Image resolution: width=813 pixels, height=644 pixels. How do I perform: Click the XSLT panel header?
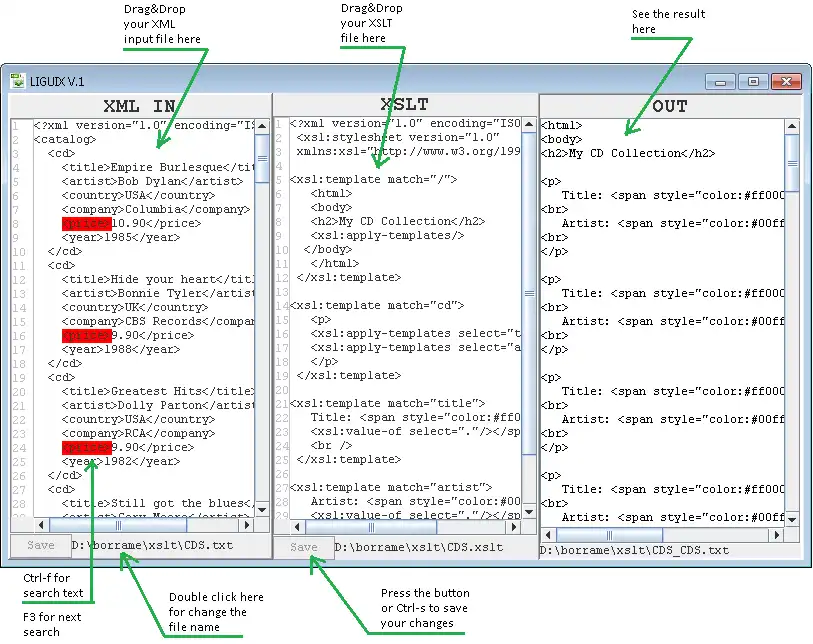[x=405, y=104]
